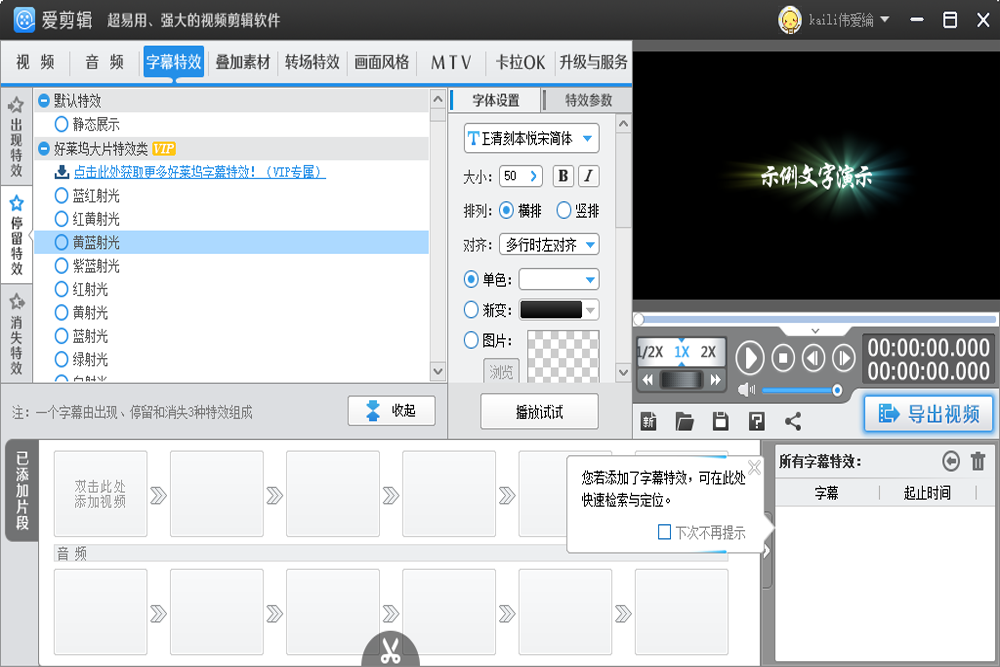Enable the 渐变 gradient color option
This screenshot has height=667, width=1000.
472,310
